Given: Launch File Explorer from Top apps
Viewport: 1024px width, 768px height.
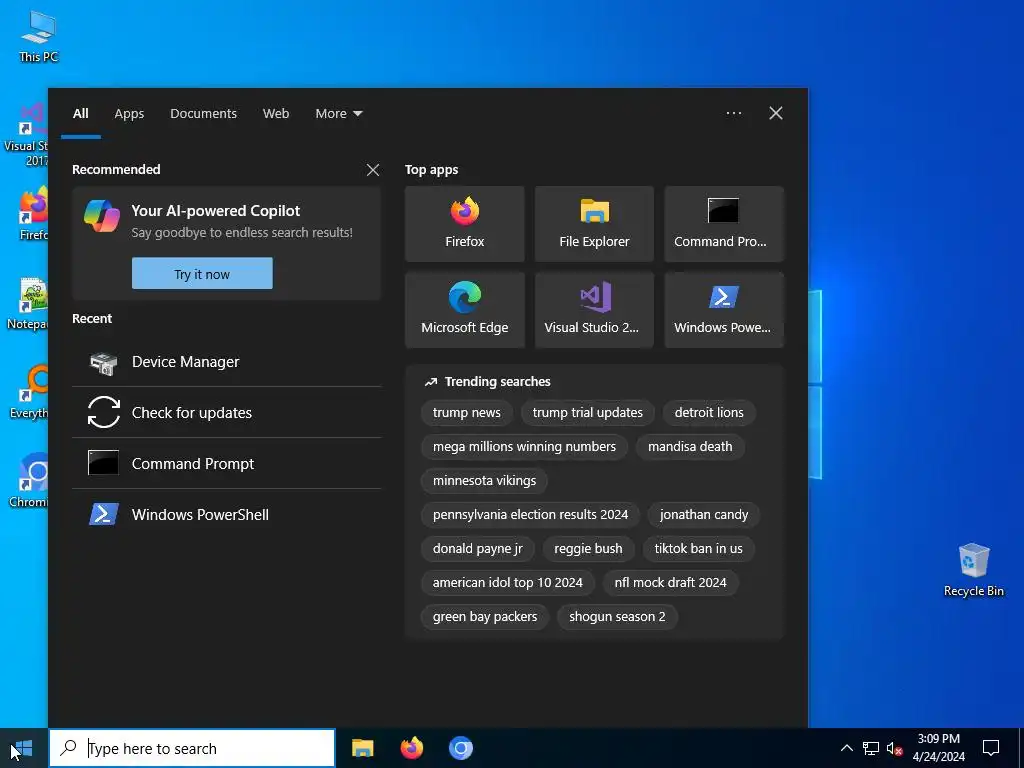Looking at the screenshot, I should (594, 224).
